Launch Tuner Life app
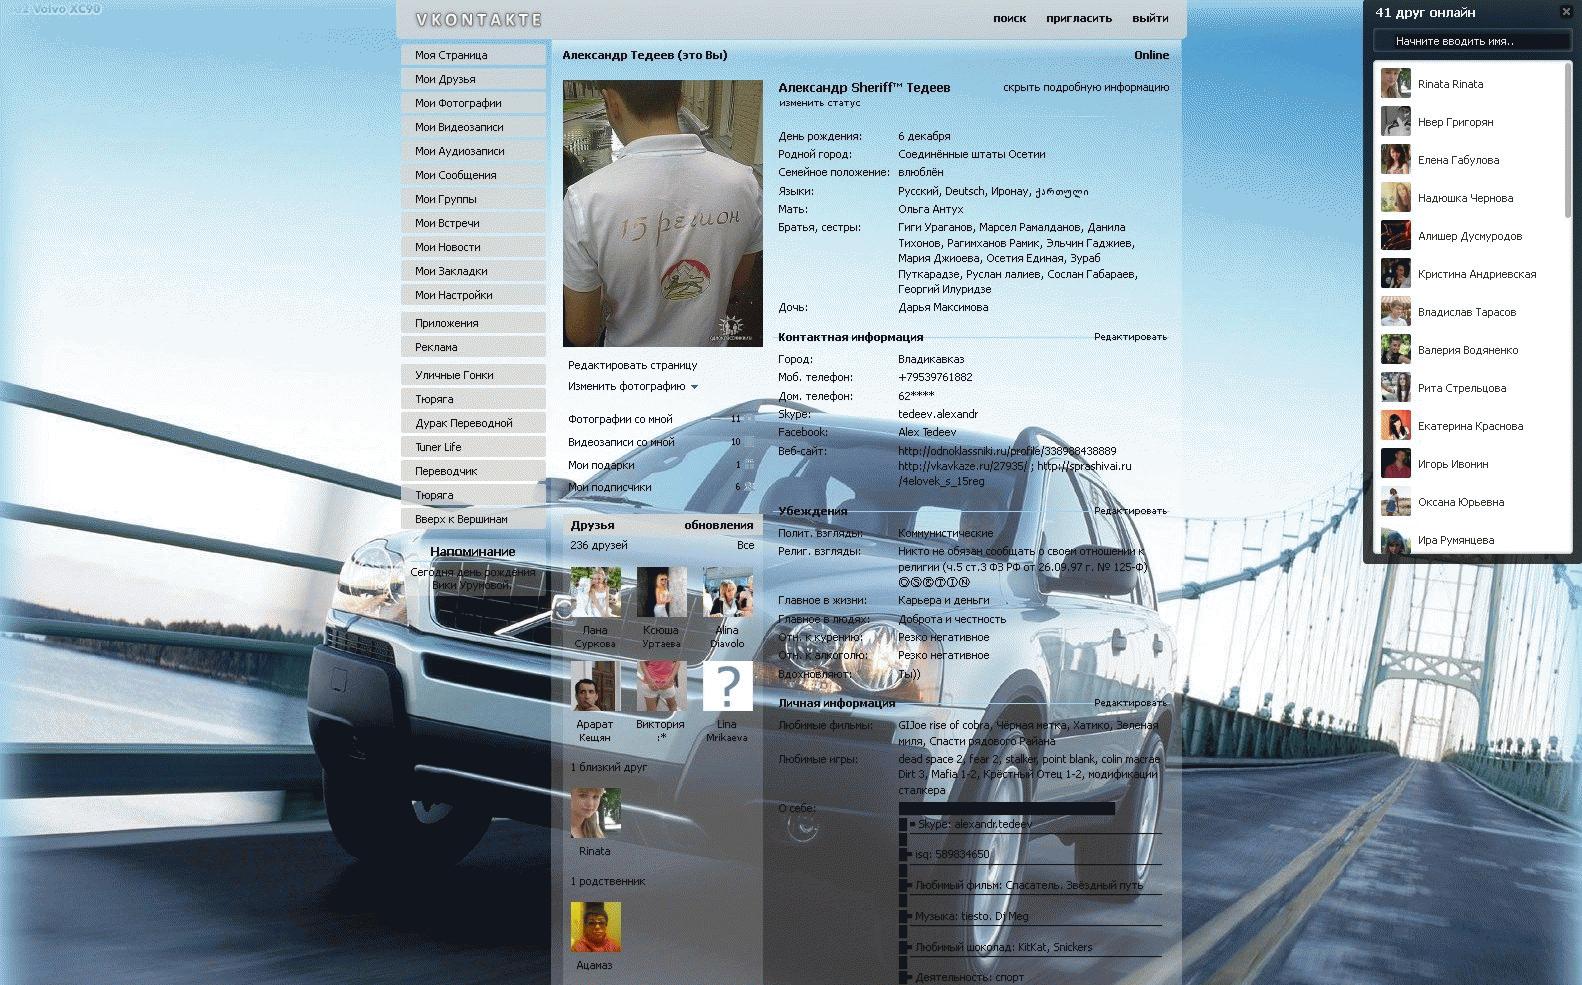Screen dimensions: 1582x985 (x=473, y=447)
